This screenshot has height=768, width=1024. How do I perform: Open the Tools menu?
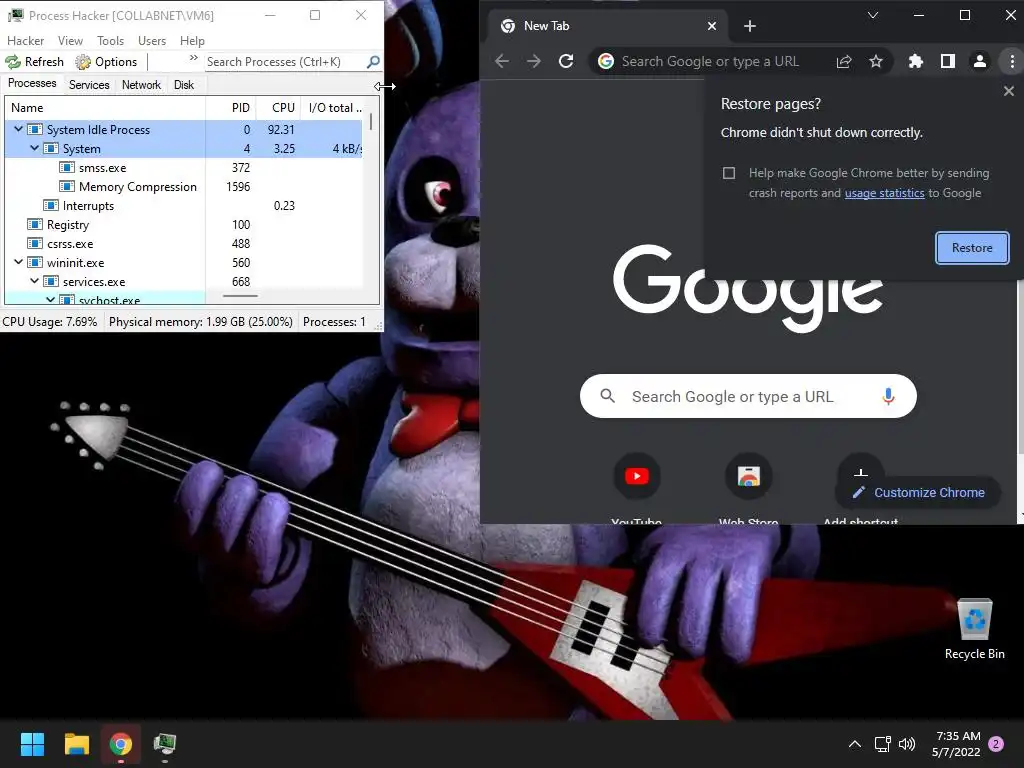coord(110,40)
